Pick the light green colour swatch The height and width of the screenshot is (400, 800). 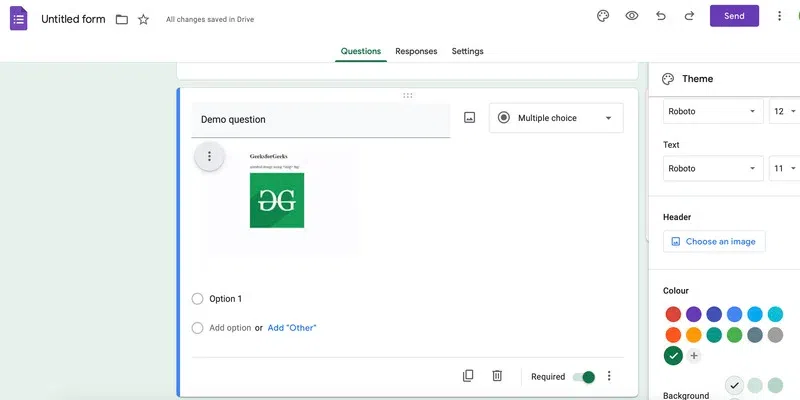734,335
